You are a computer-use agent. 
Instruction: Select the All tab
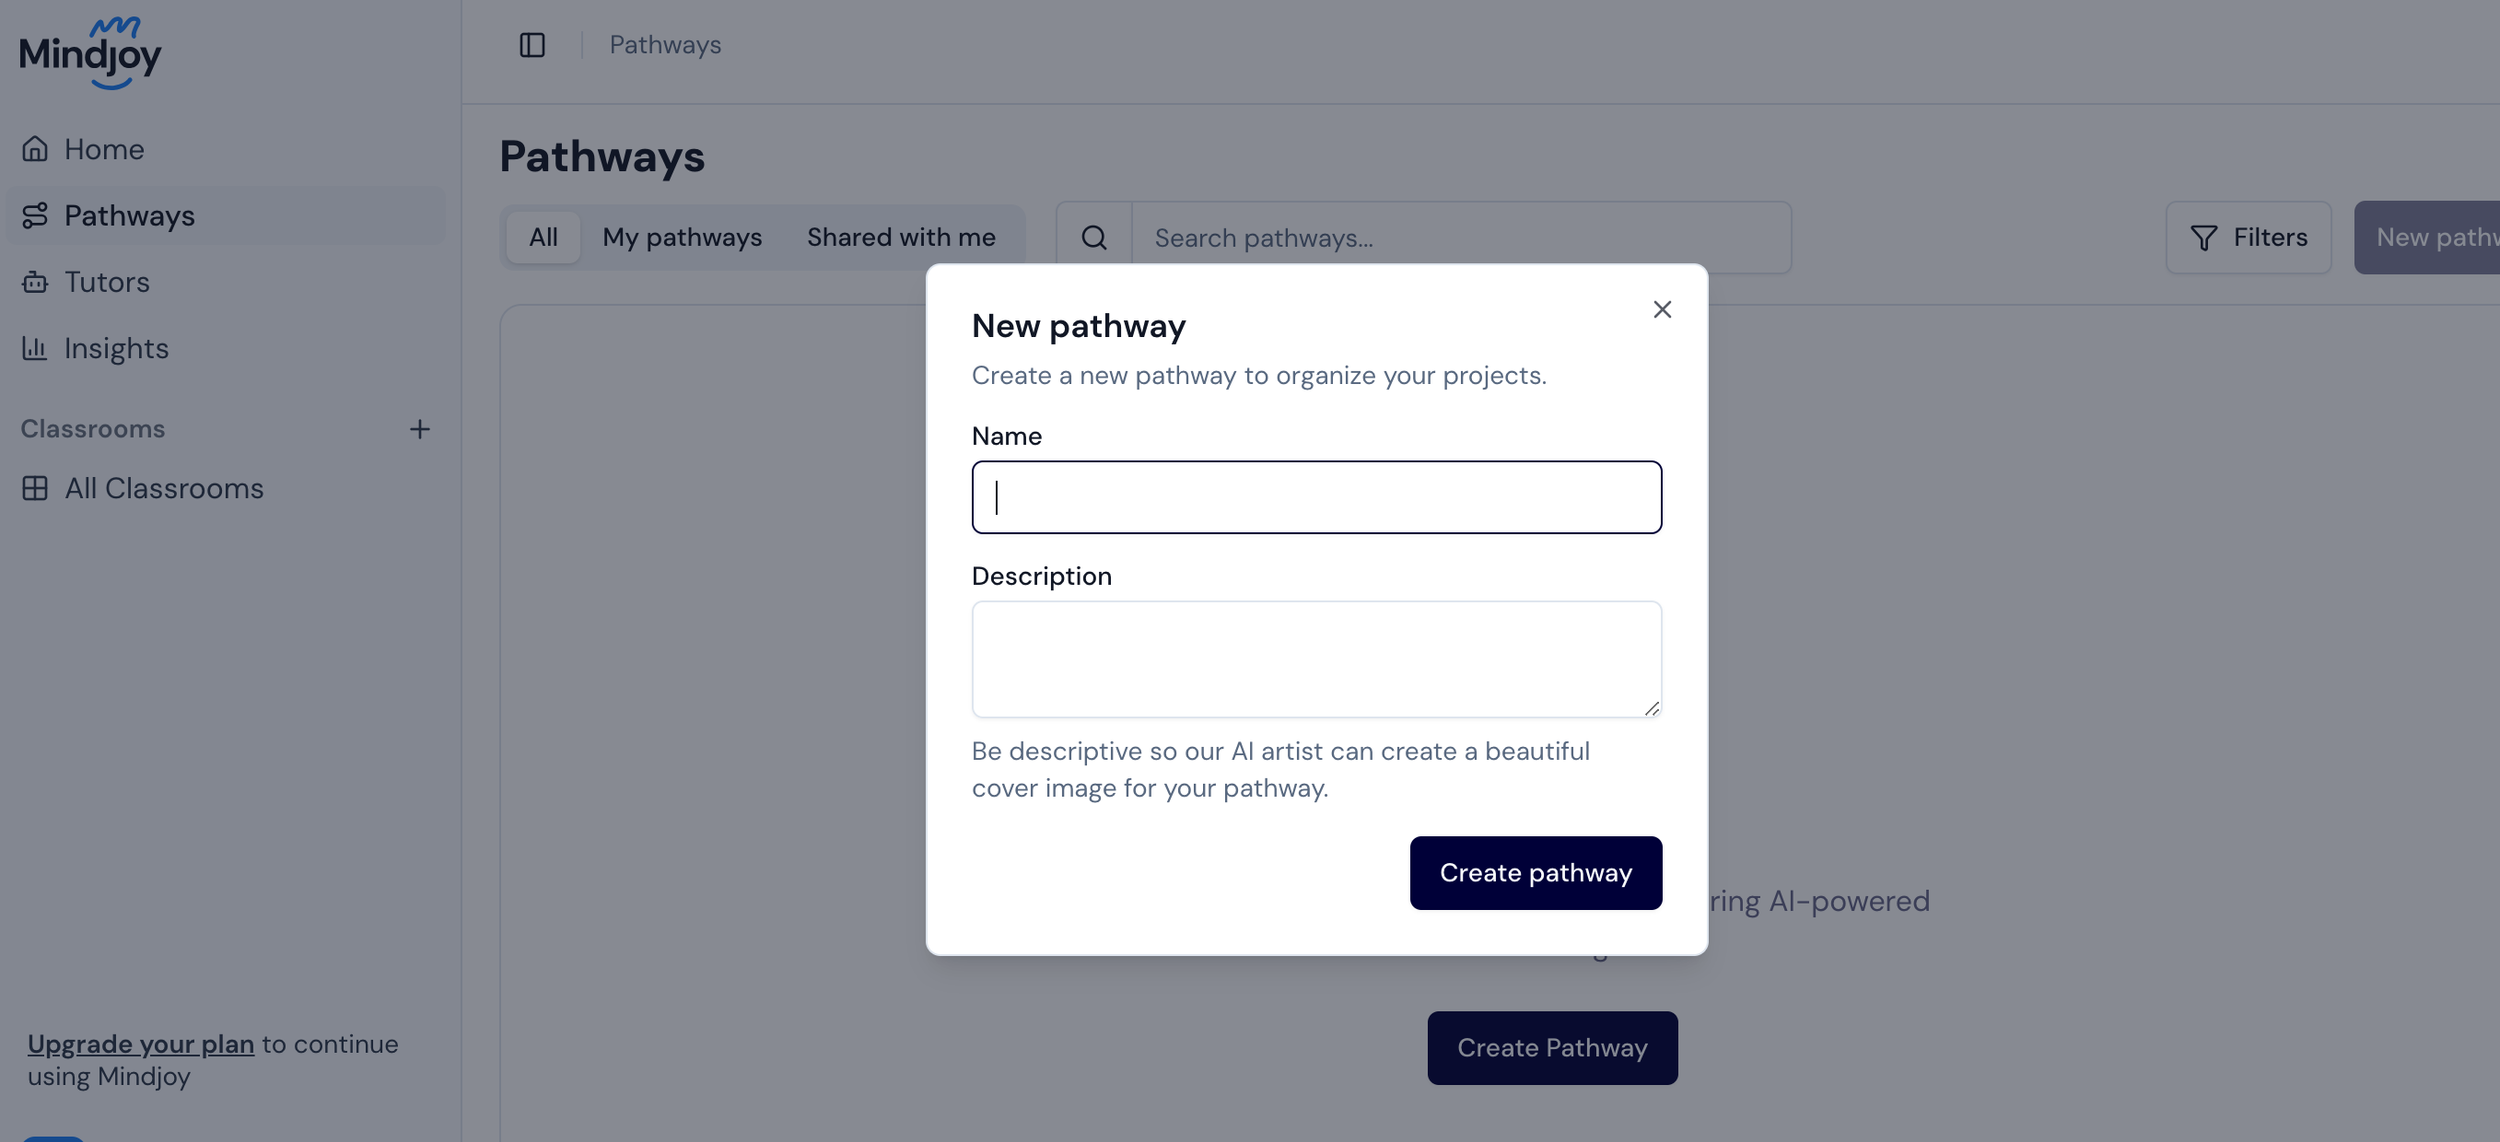(x=543, y=238)
